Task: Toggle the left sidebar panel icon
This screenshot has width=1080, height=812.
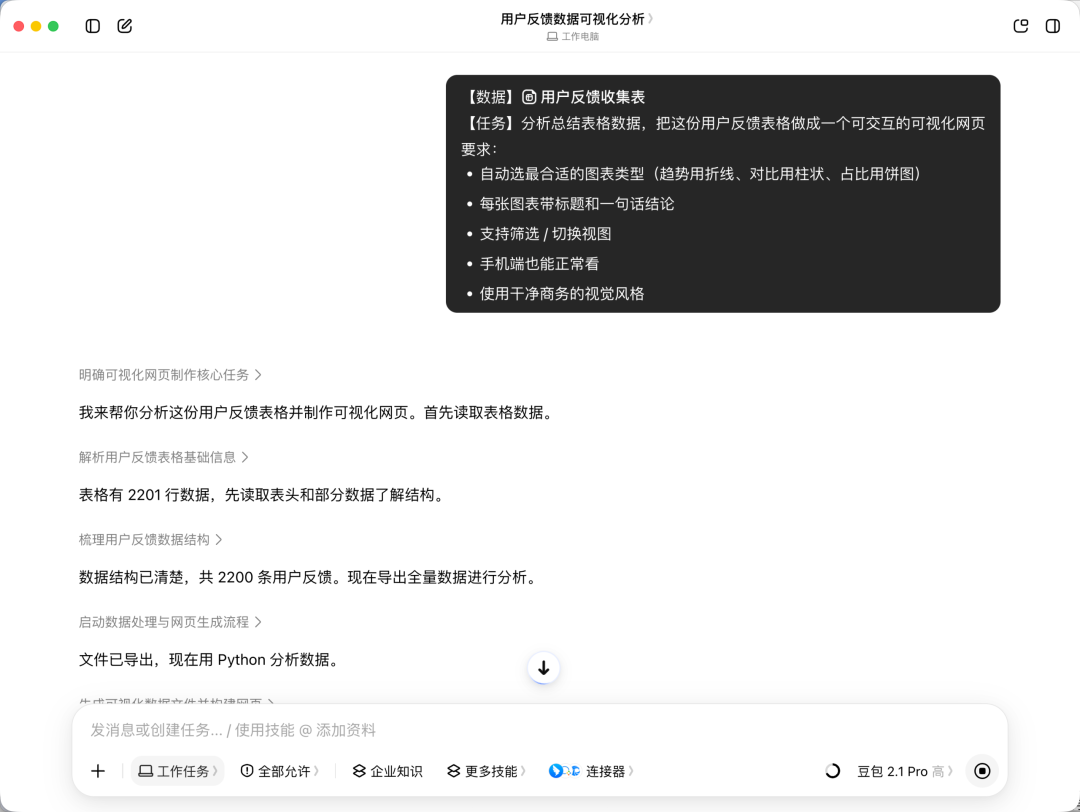Action: point(92,26)
